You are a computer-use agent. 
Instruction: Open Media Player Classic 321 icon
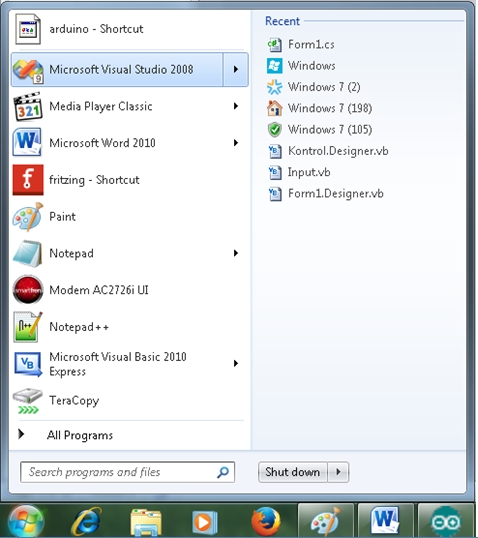28,106
